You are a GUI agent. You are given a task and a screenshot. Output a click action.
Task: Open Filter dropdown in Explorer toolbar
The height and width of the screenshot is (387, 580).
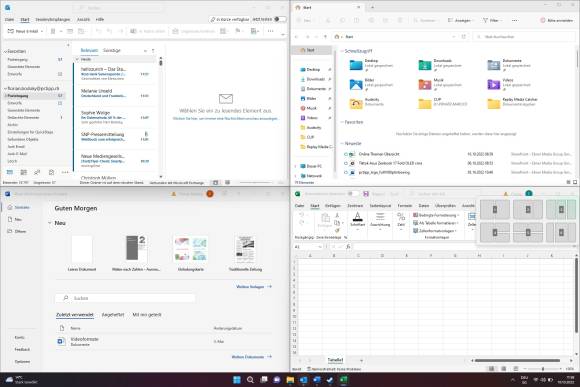[493, 20]
